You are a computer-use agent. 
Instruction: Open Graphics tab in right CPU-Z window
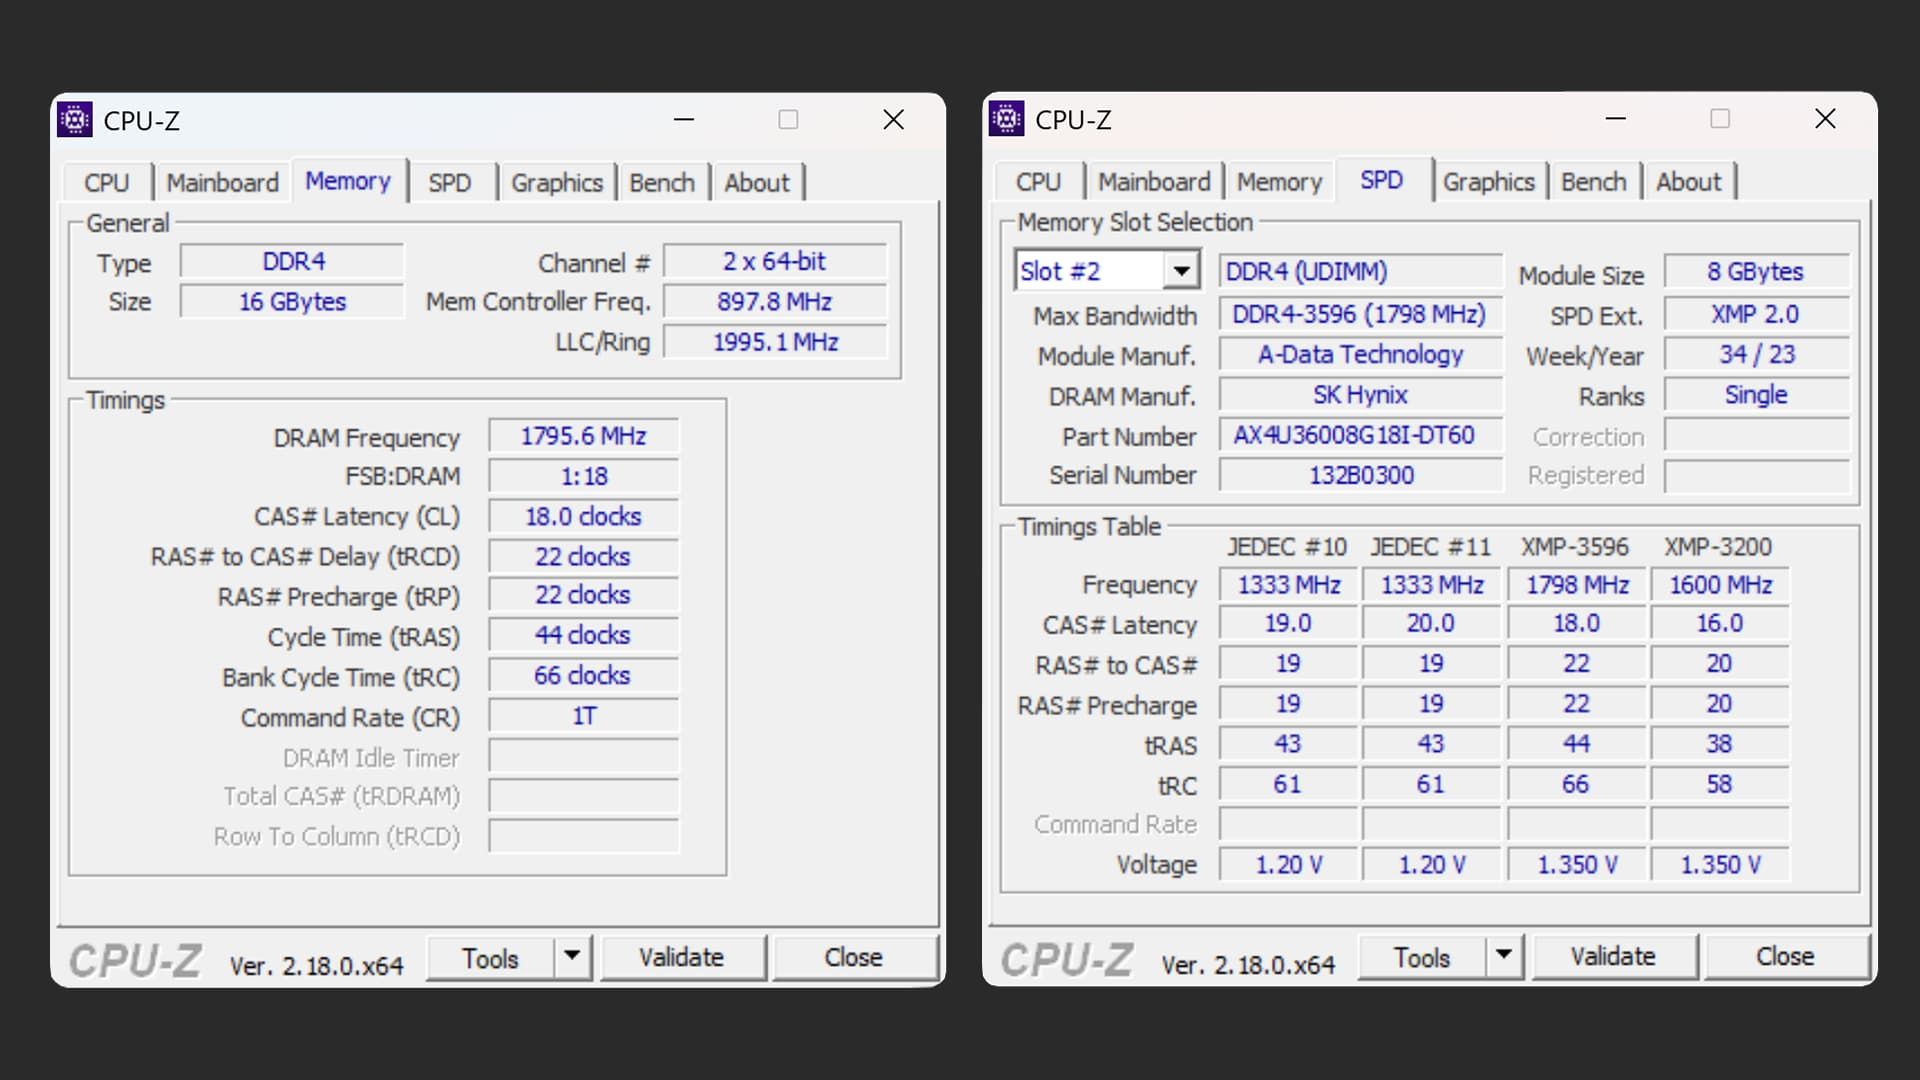(x=1489, y=182)
